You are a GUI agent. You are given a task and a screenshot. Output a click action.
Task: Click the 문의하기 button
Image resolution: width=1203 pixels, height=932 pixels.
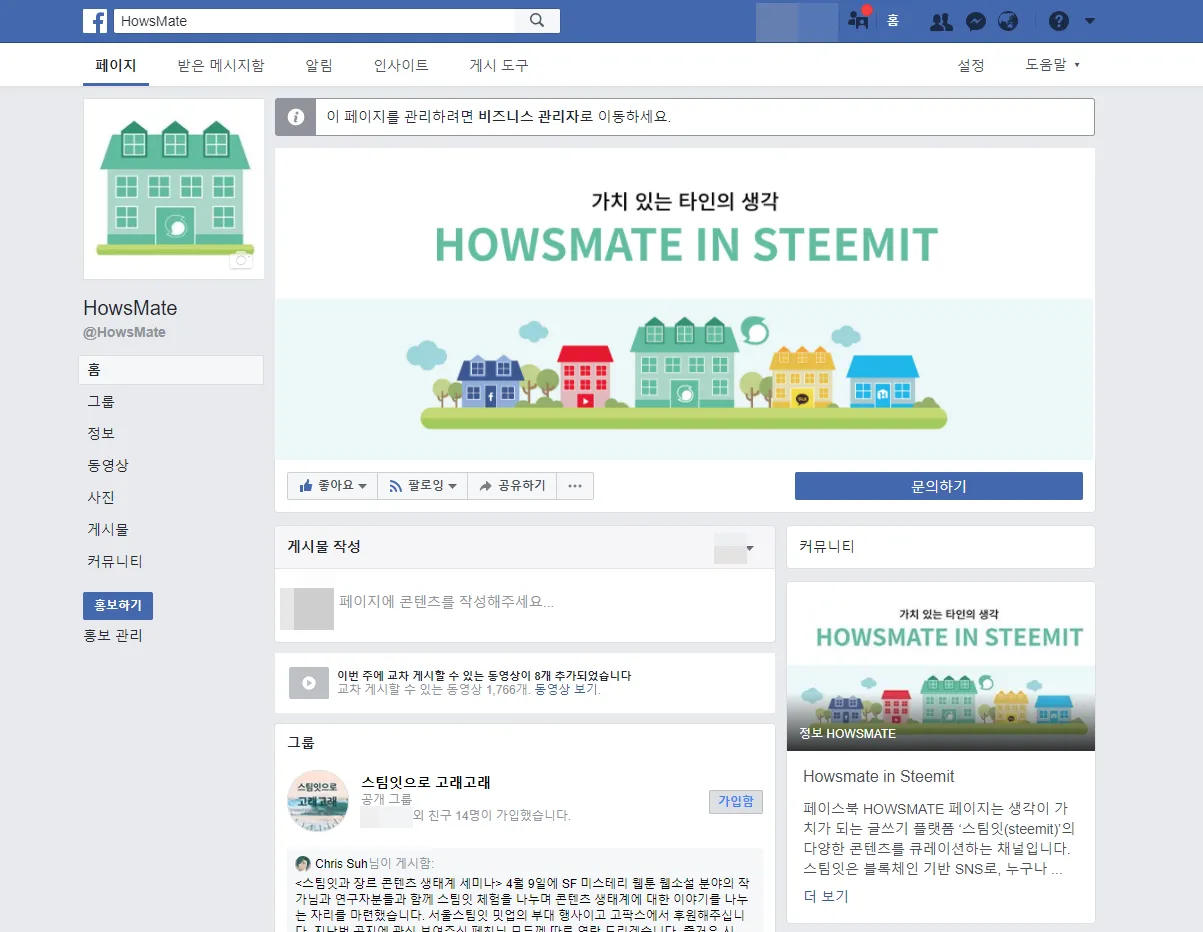[x=939, y=487]
